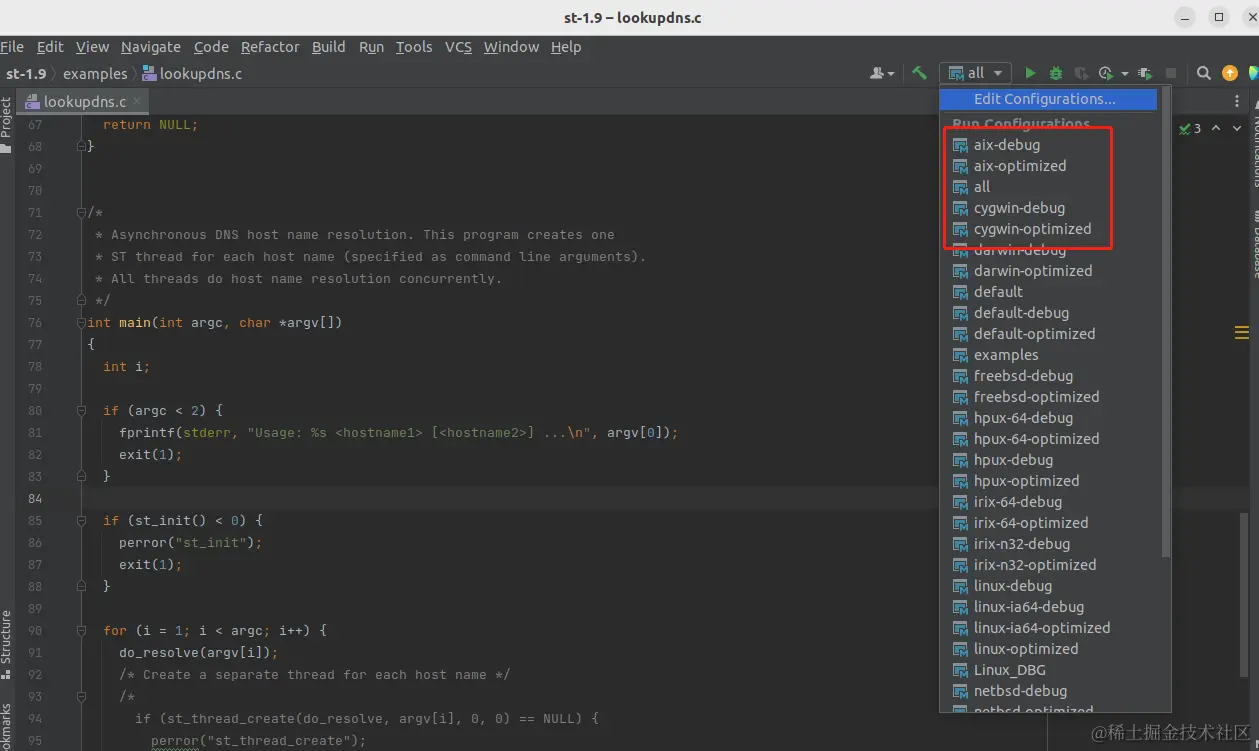Screen dimensions: 1259x751
Task: Click the inspection checkmark showing 3
Action: coord(1190,128)
